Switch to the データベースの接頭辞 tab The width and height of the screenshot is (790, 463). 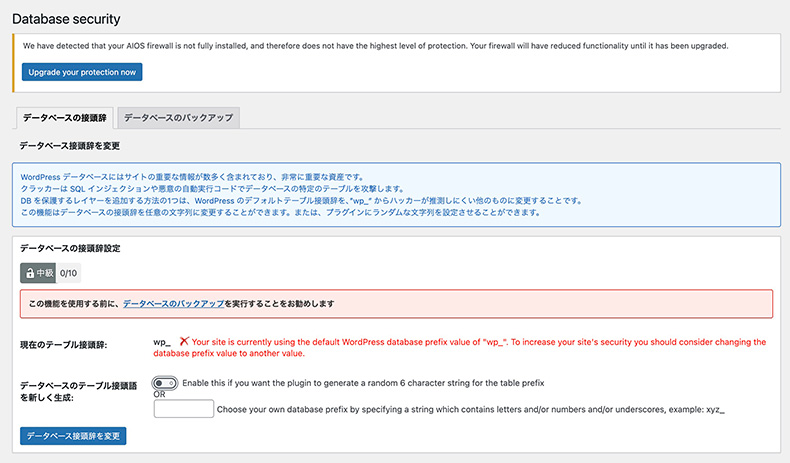point(64,118)
